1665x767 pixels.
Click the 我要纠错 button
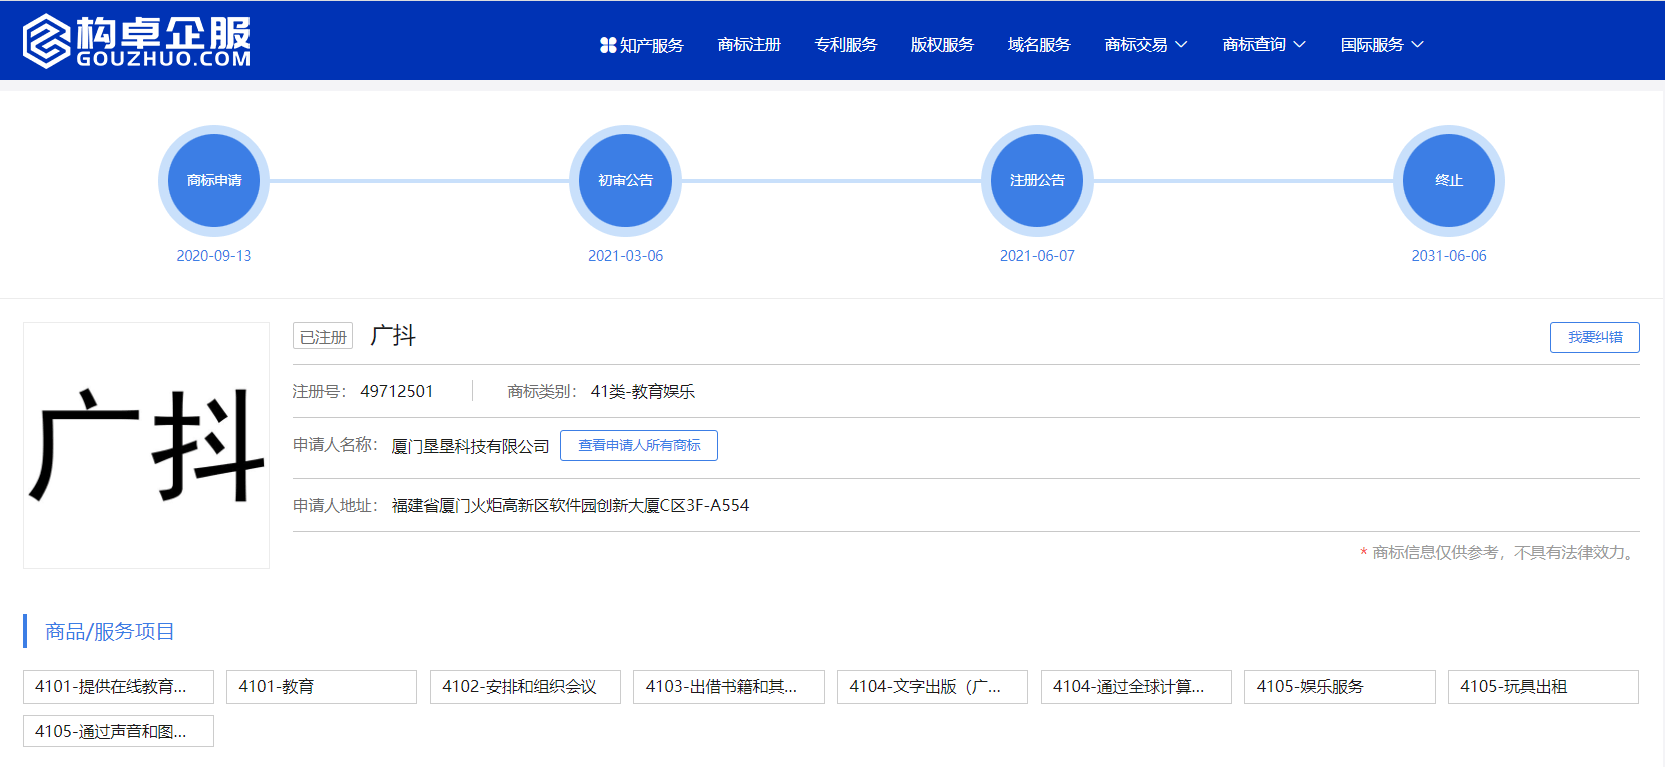coord(1595,337)
